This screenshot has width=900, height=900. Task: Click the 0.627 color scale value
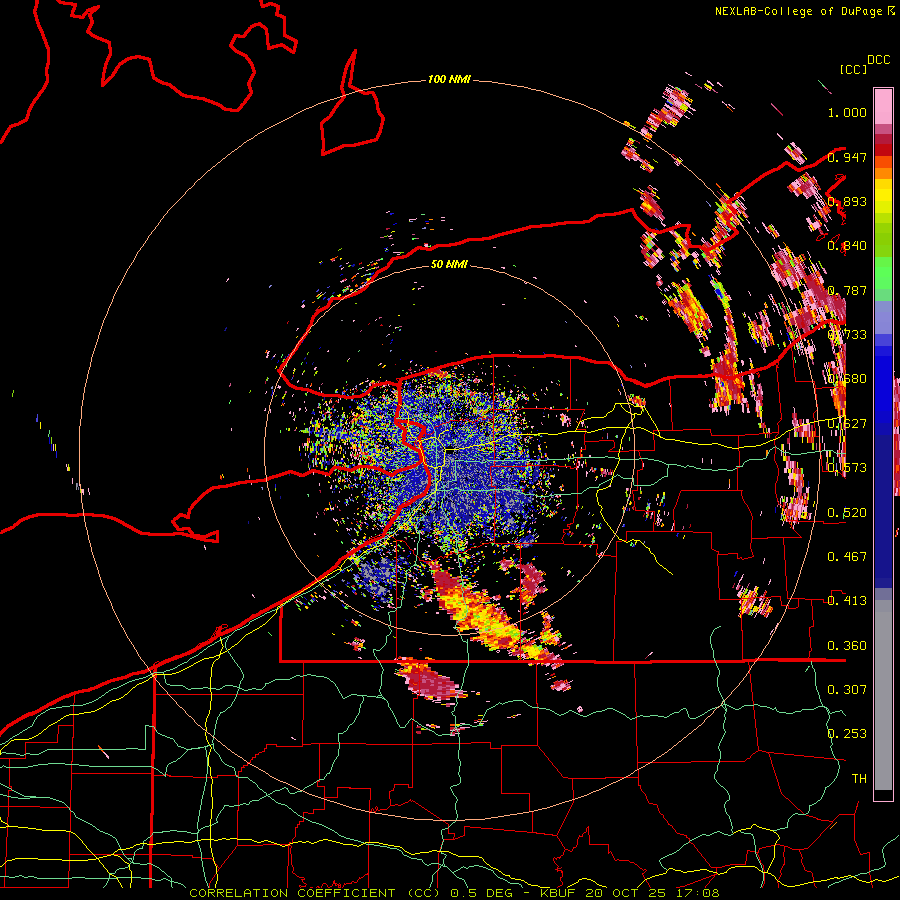click(x=847, y=424)
